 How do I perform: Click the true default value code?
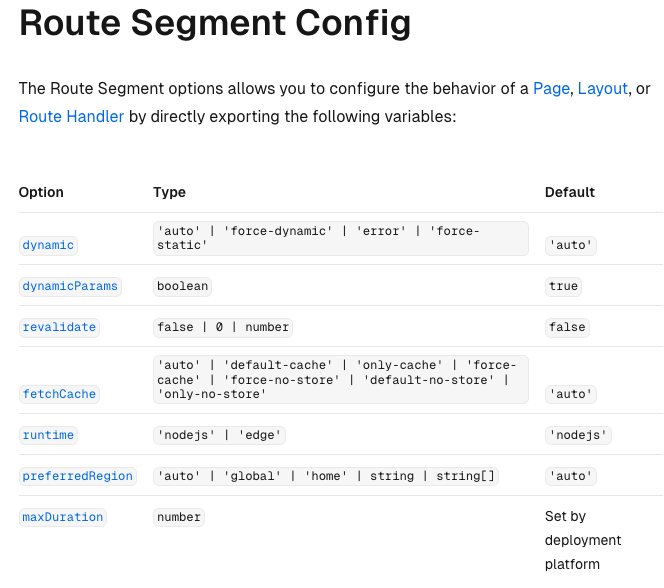point(563,287)
